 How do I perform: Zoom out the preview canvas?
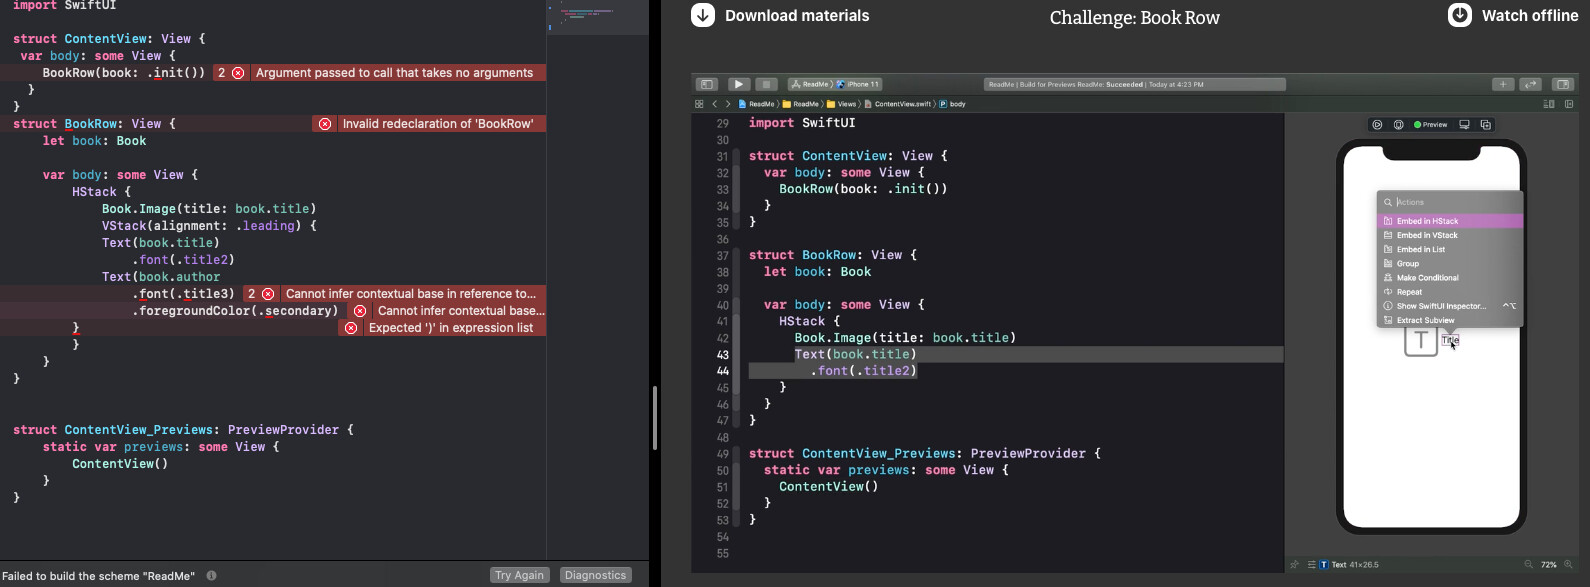pyautogui.click(x=1528, y=565)
